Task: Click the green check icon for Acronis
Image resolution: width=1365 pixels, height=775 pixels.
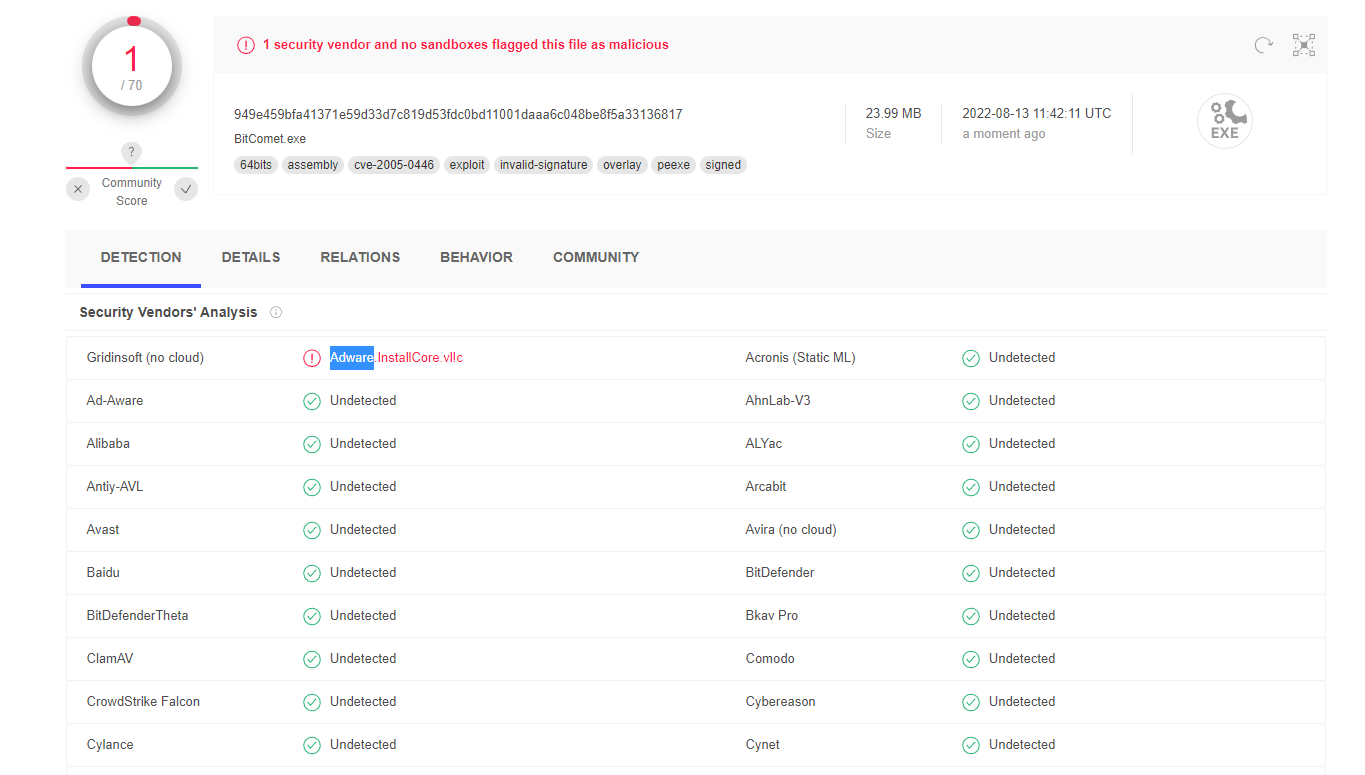Action: 970,358
